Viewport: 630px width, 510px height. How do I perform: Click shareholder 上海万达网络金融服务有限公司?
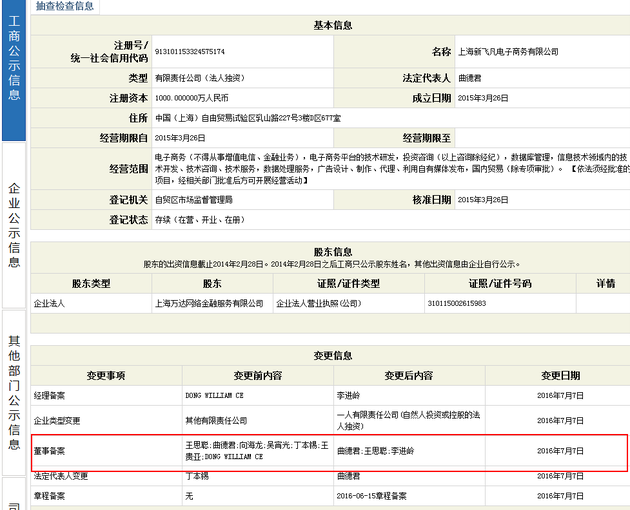(209, 303)
